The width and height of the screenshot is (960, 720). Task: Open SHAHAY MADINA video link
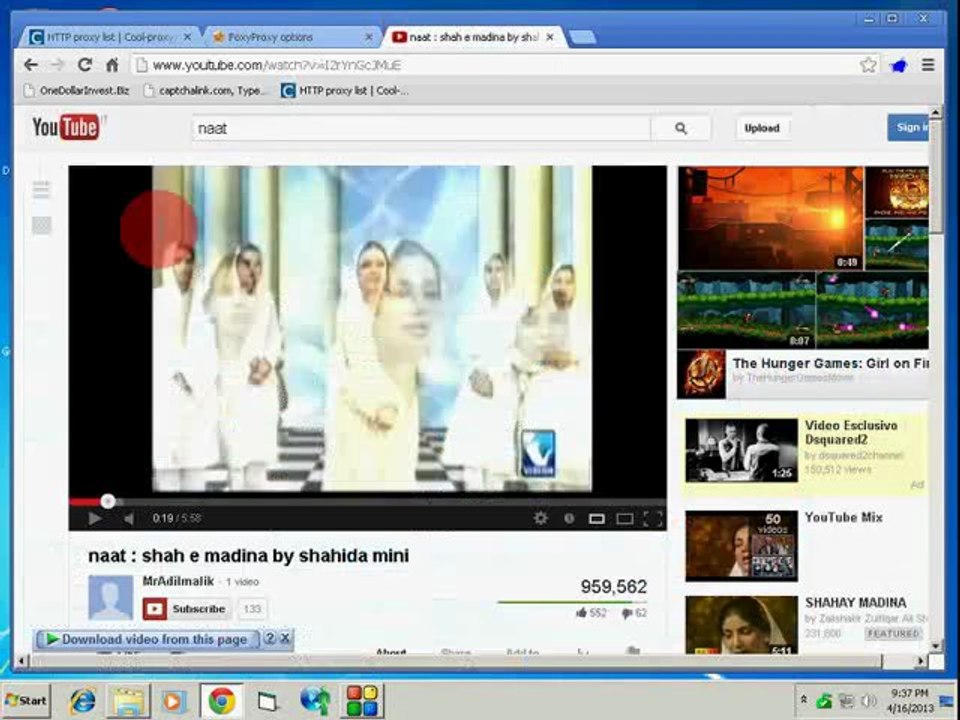(x=855, y=602)
